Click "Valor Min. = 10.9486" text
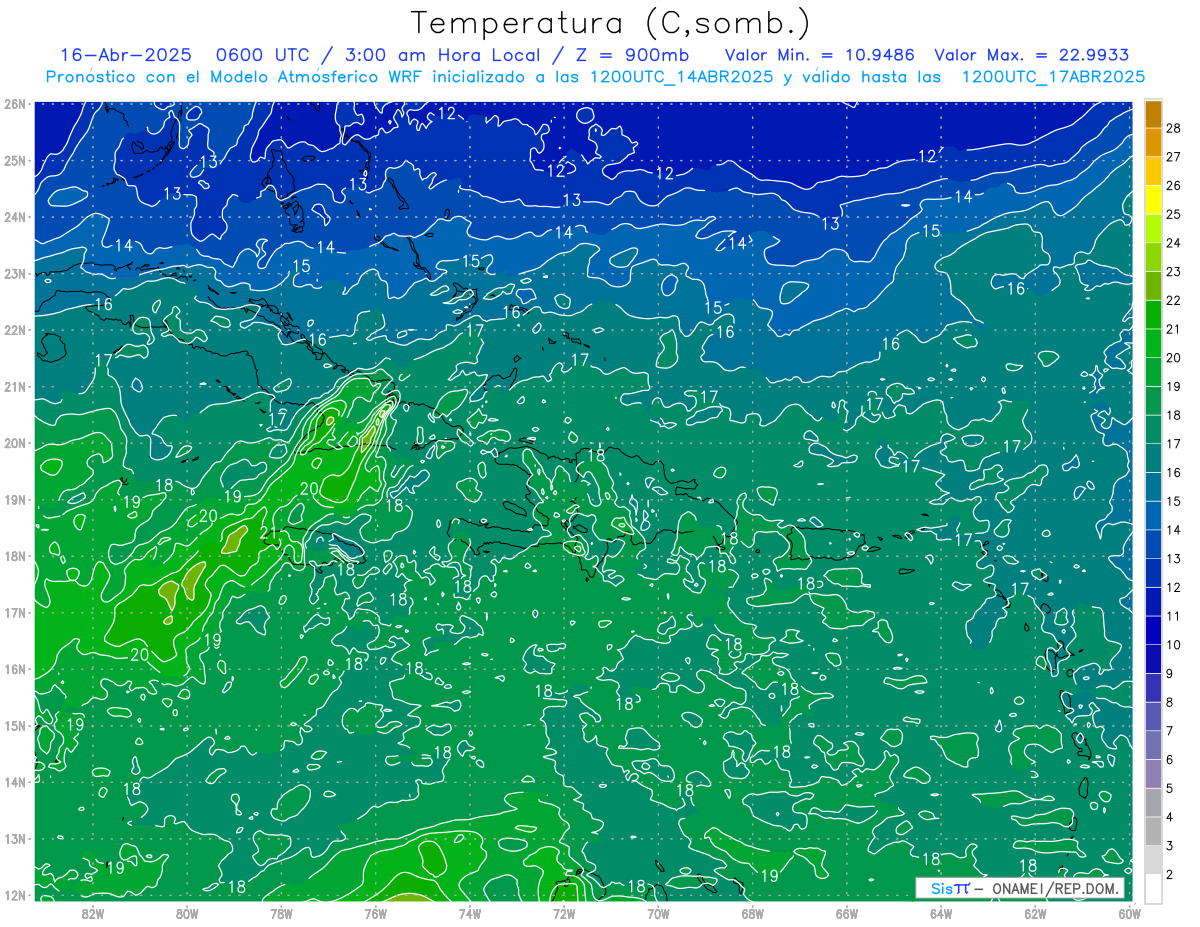The image size is (1200, 927). click(819, 55)
